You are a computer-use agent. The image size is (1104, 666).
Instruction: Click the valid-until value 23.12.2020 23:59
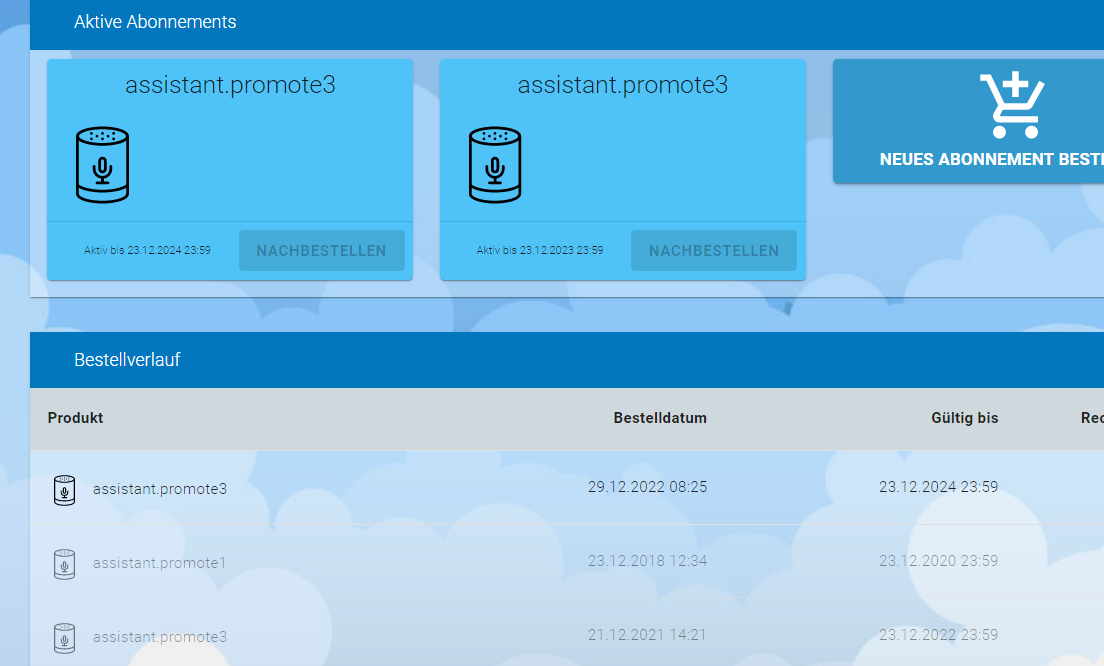939,561
